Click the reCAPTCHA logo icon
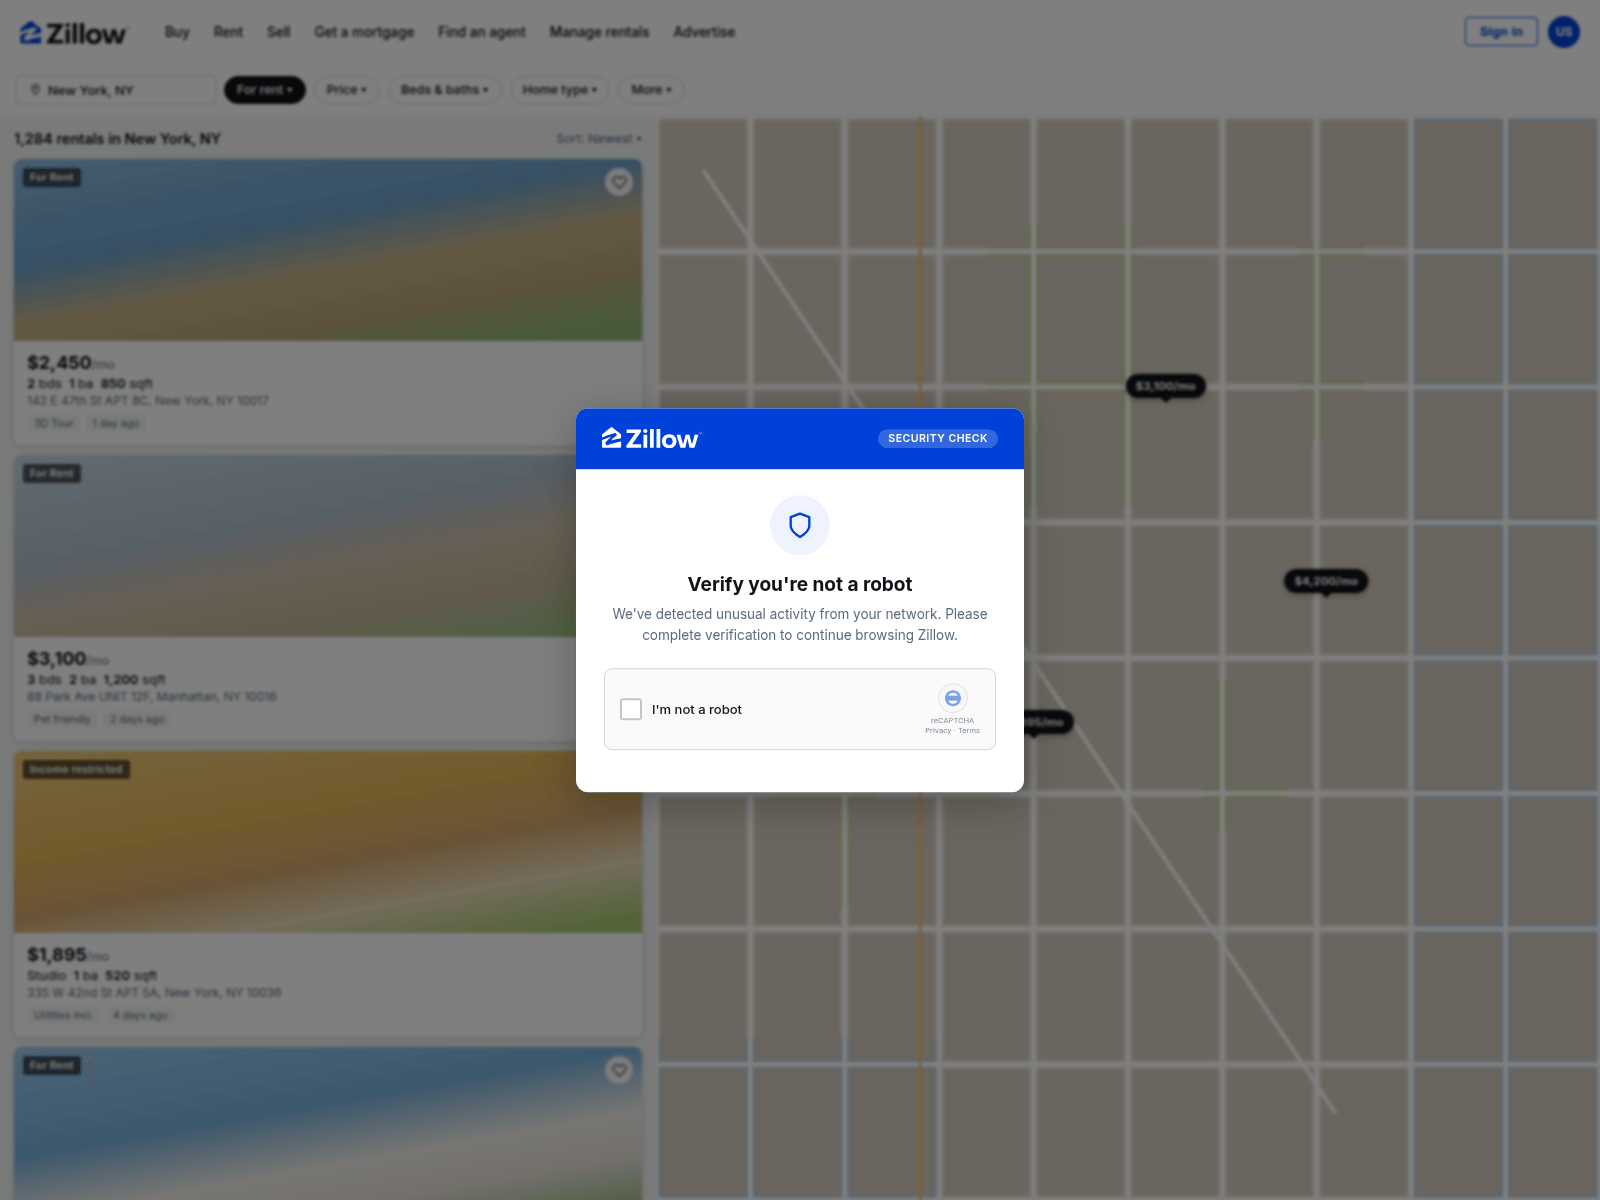Viewport: 1600px width, 1200px height. tap(953, 698)
